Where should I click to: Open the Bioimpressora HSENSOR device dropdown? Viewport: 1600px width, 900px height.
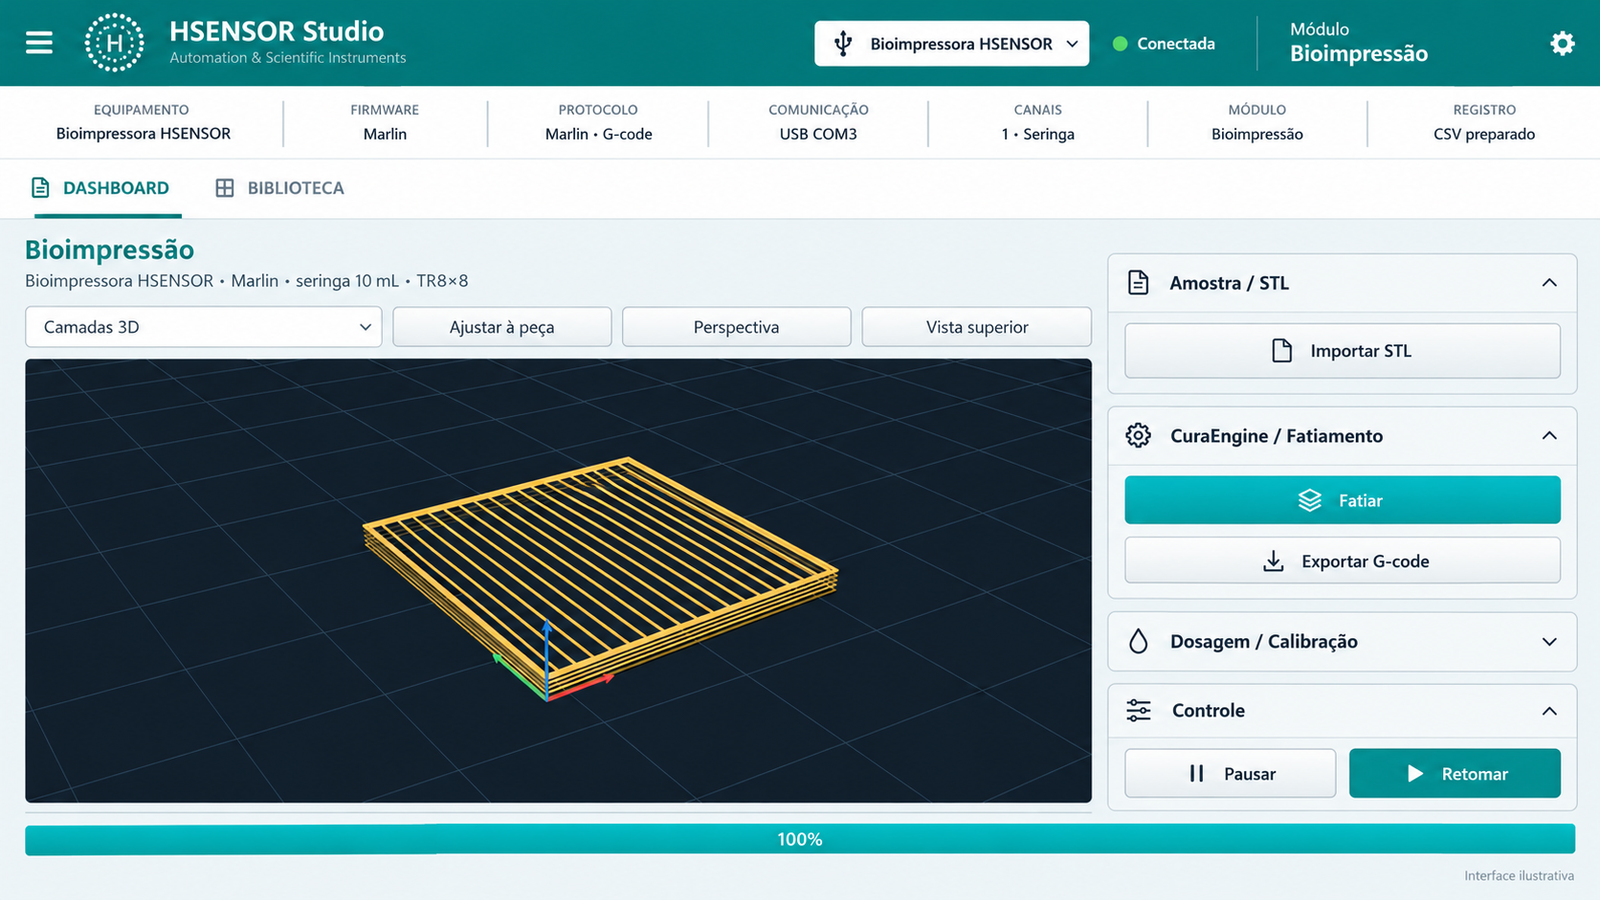(x=951, y=43)
